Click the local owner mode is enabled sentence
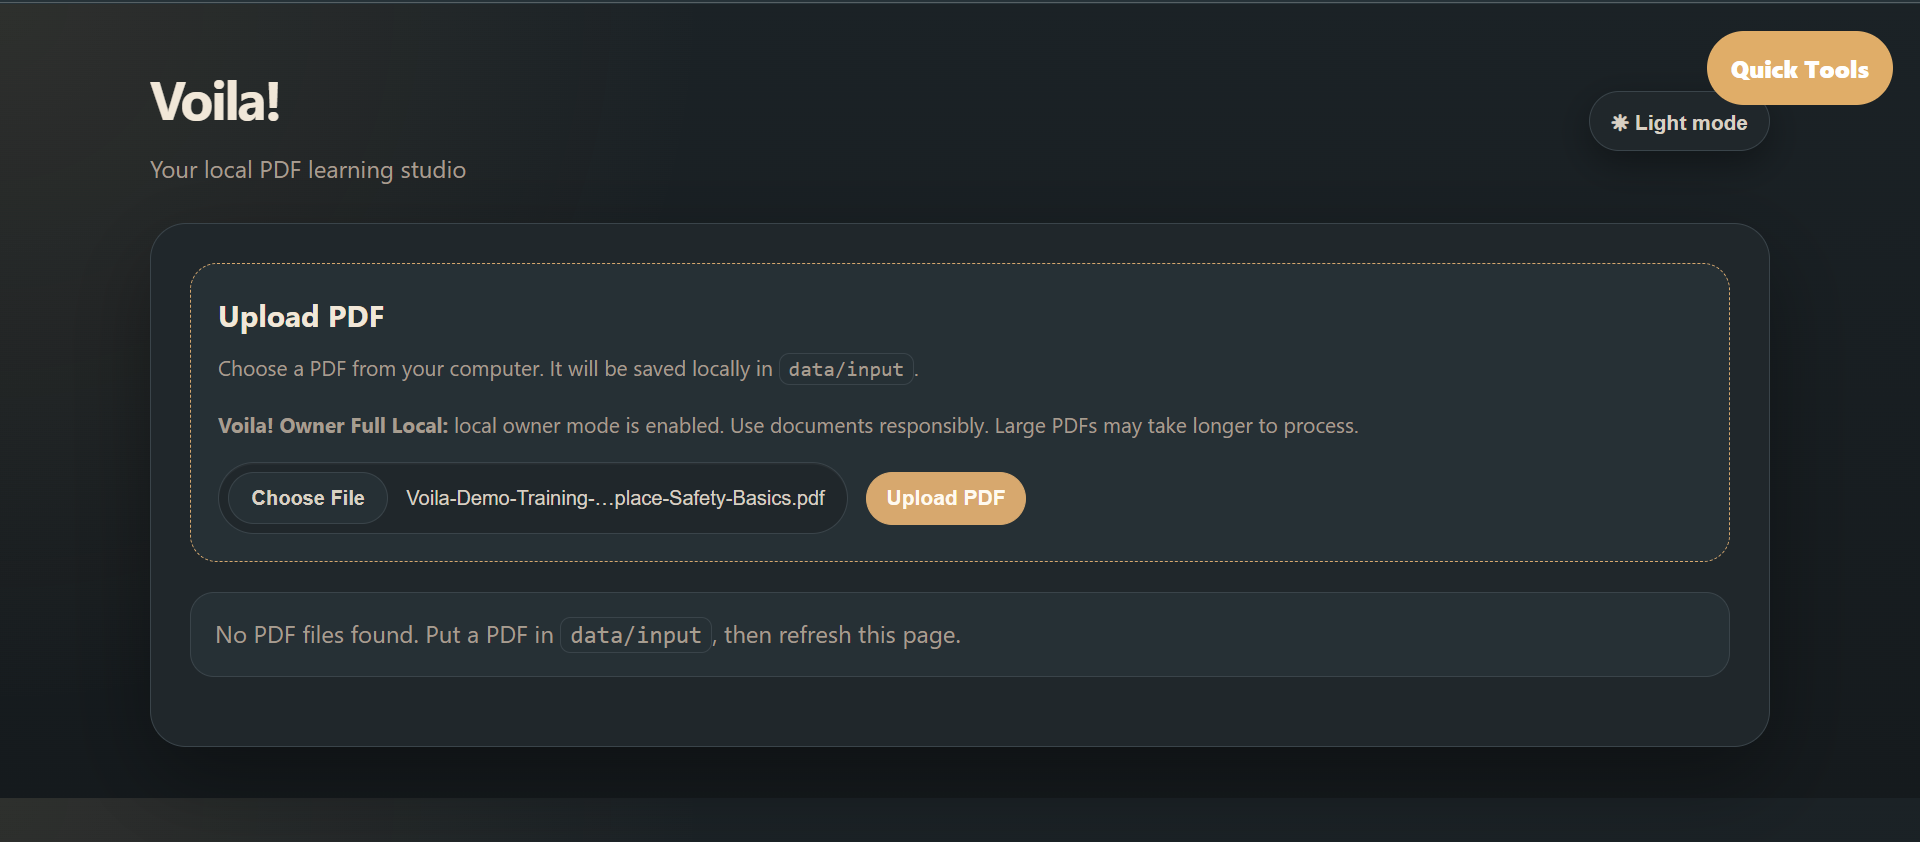Viewport: 1920px width, 842px height. click(x=589, y=426)
